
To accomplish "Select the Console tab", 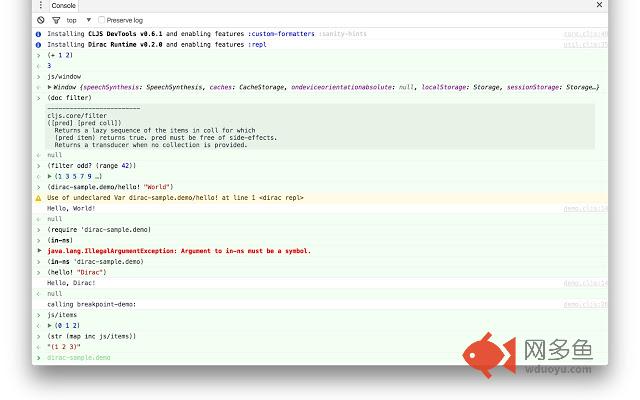I will coord(63,6).
